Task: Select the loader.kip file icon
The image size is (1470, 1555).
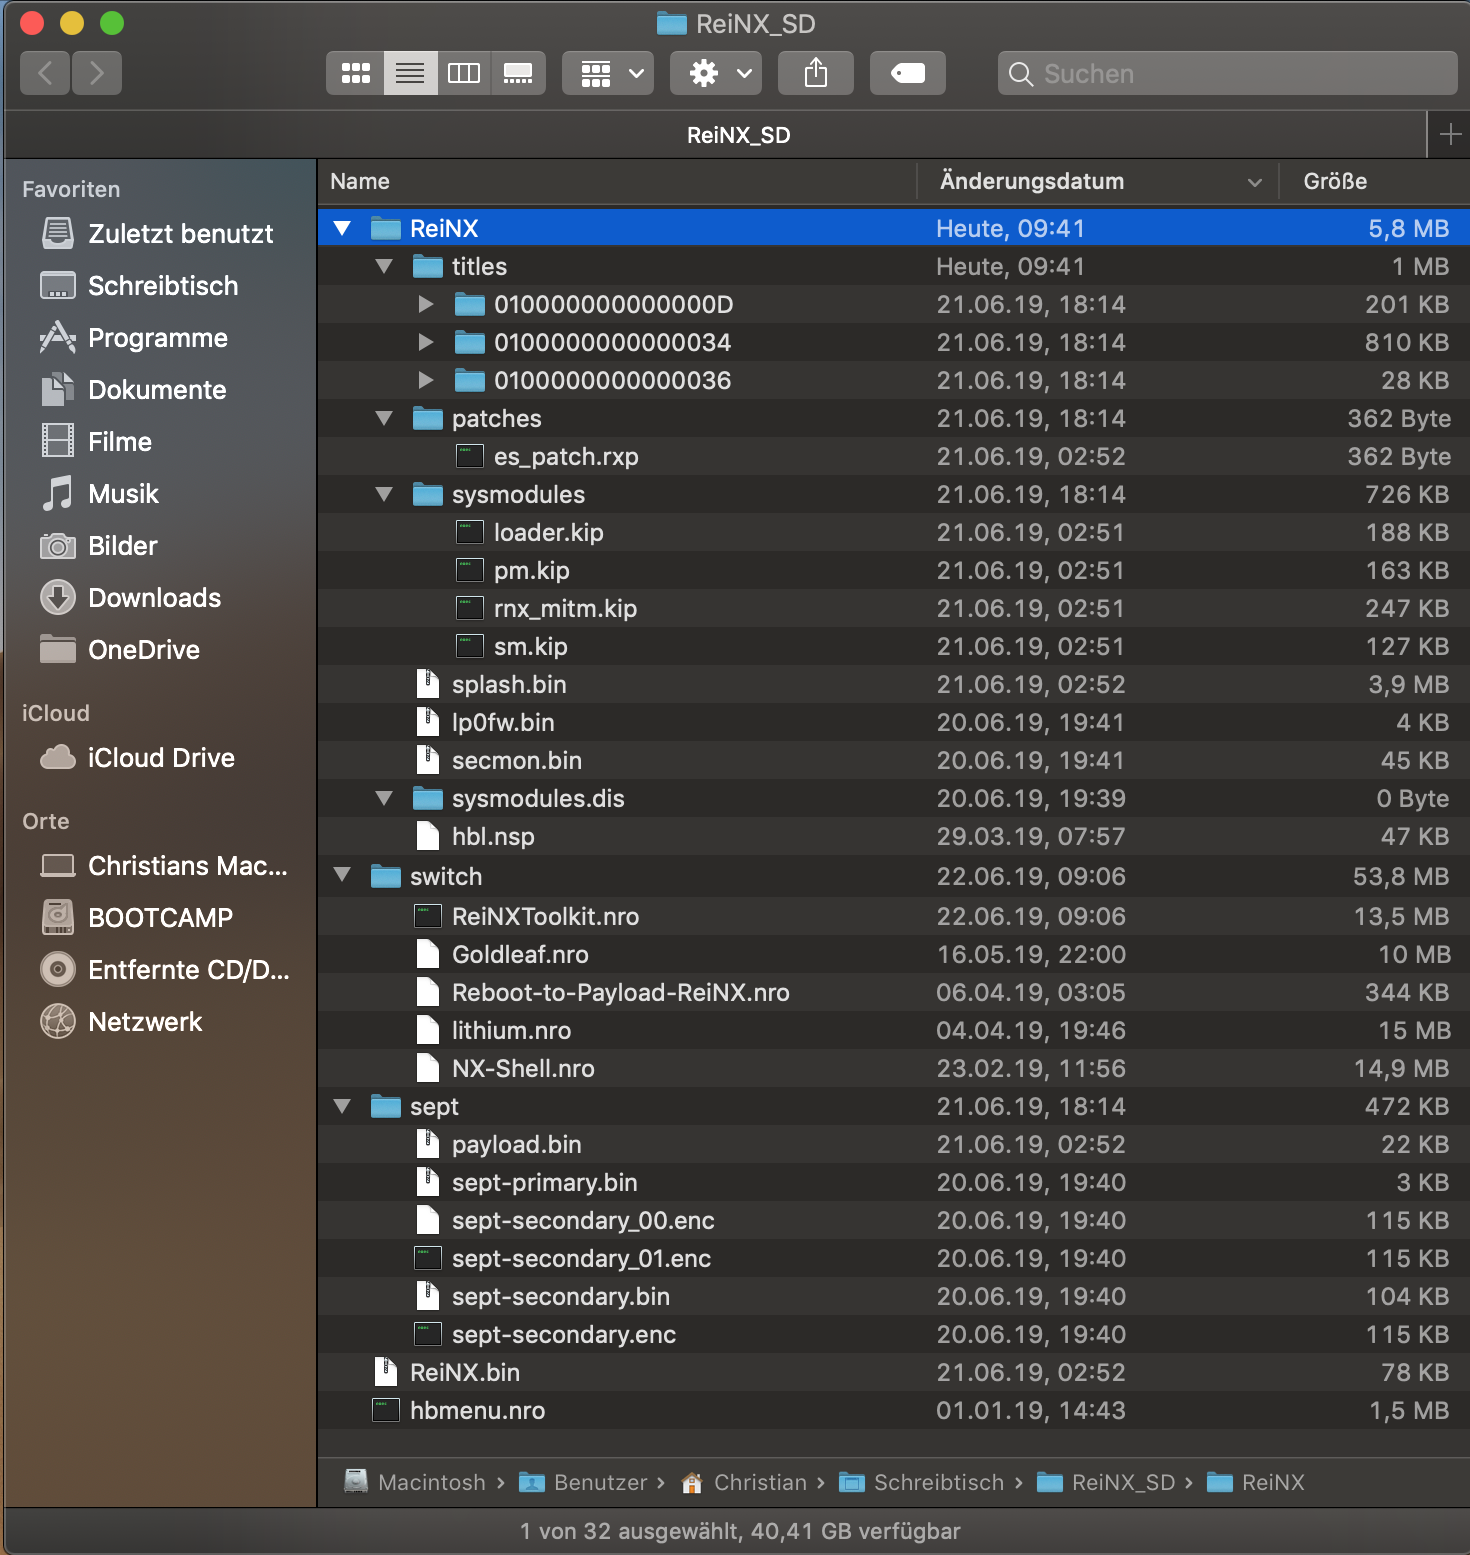Action: [x=470, y=532]
